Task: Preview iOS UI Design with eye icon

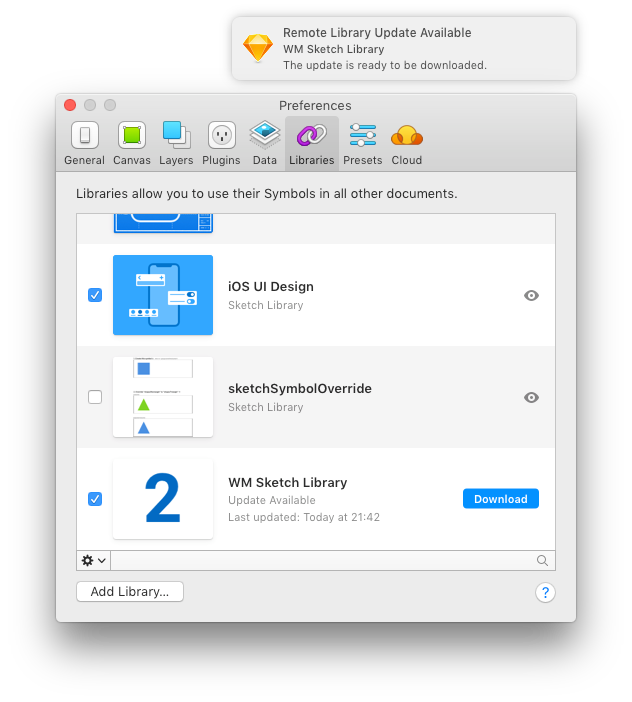Action: pyautogui.click(x=531, y=295)
